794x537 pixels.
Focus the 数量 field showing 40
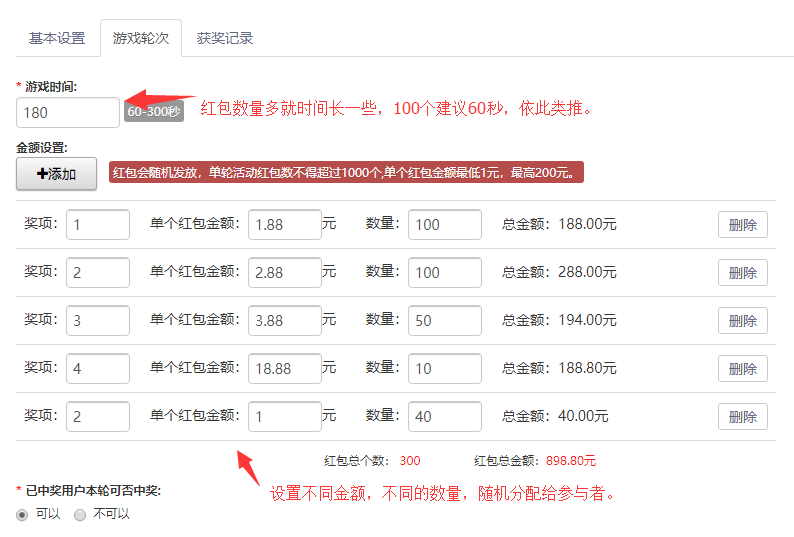click(444, 417)
